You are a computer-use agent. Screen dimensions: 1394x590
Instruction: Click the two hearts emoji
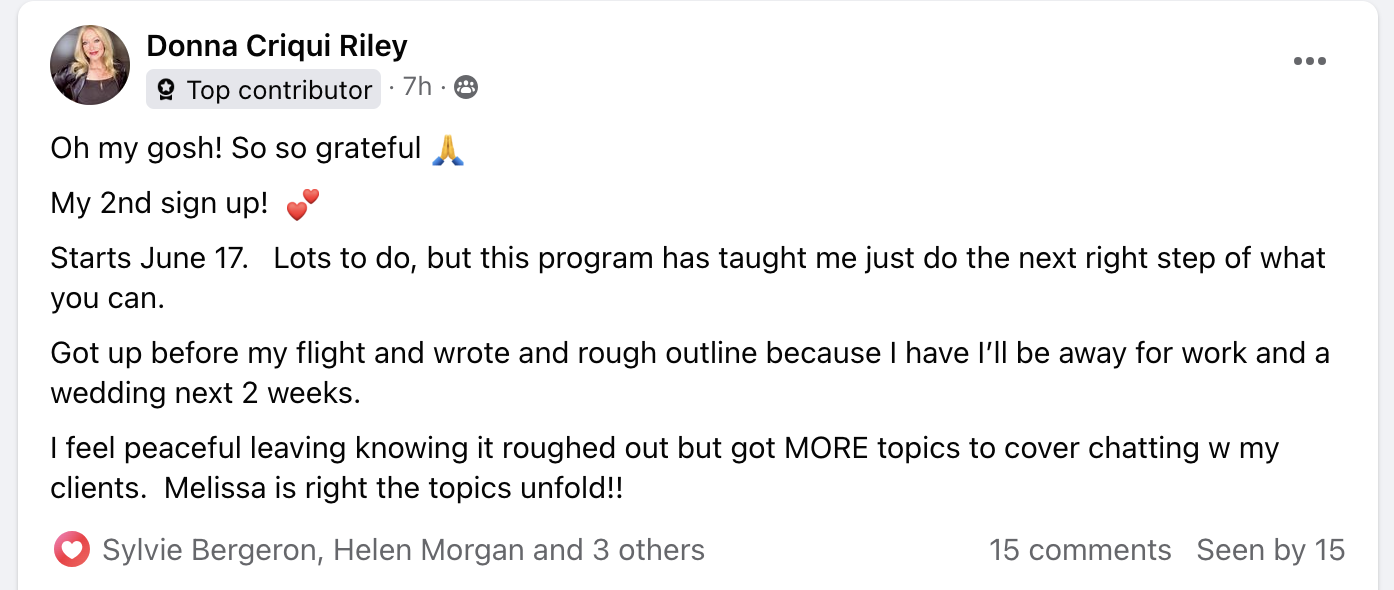pos(302,205)
